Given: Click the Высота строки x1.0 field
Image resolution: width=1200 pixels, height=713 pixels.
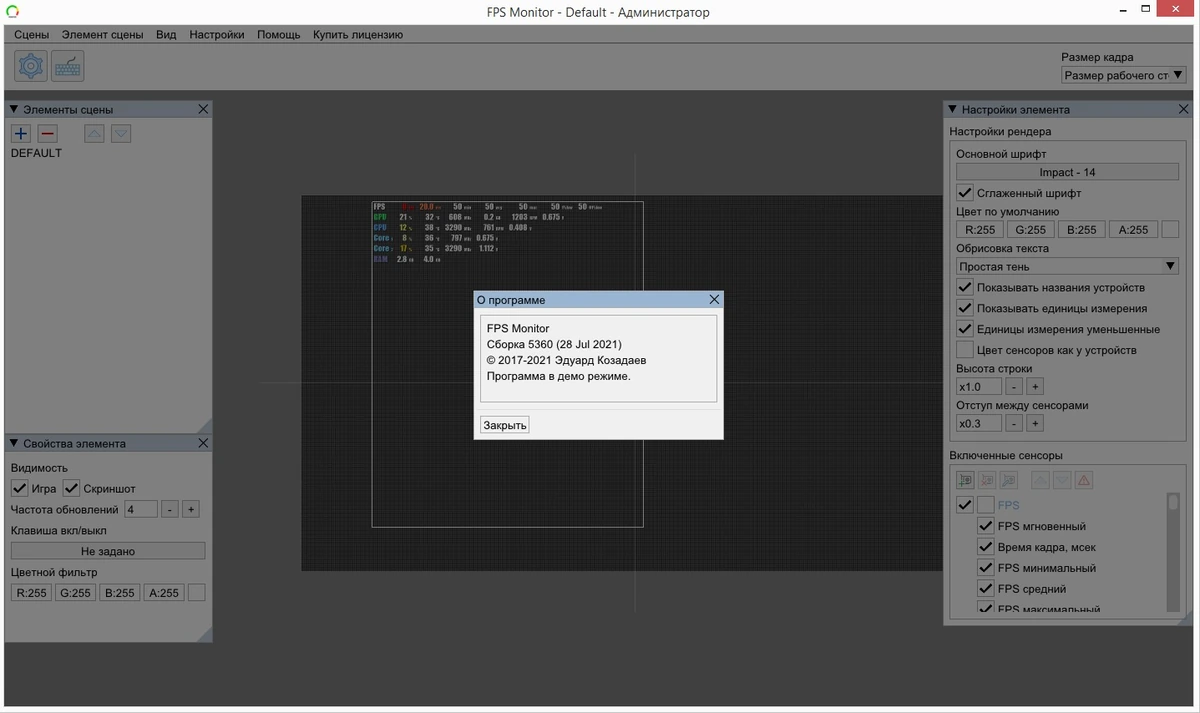Looking at the screenshot, I should [979, 386].
